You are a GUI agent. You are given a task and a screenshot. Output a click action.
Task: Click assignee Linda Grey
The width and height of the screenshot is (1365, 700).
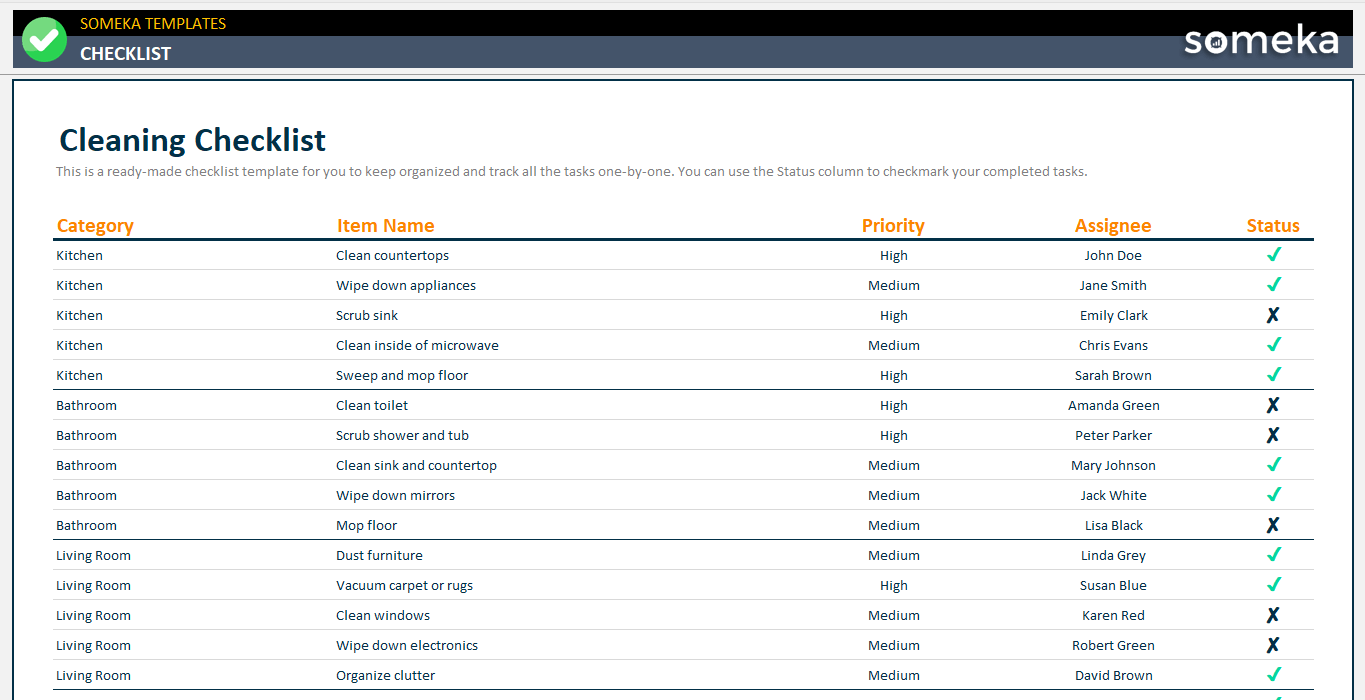pyautogui.click(x=1113, y=556)
